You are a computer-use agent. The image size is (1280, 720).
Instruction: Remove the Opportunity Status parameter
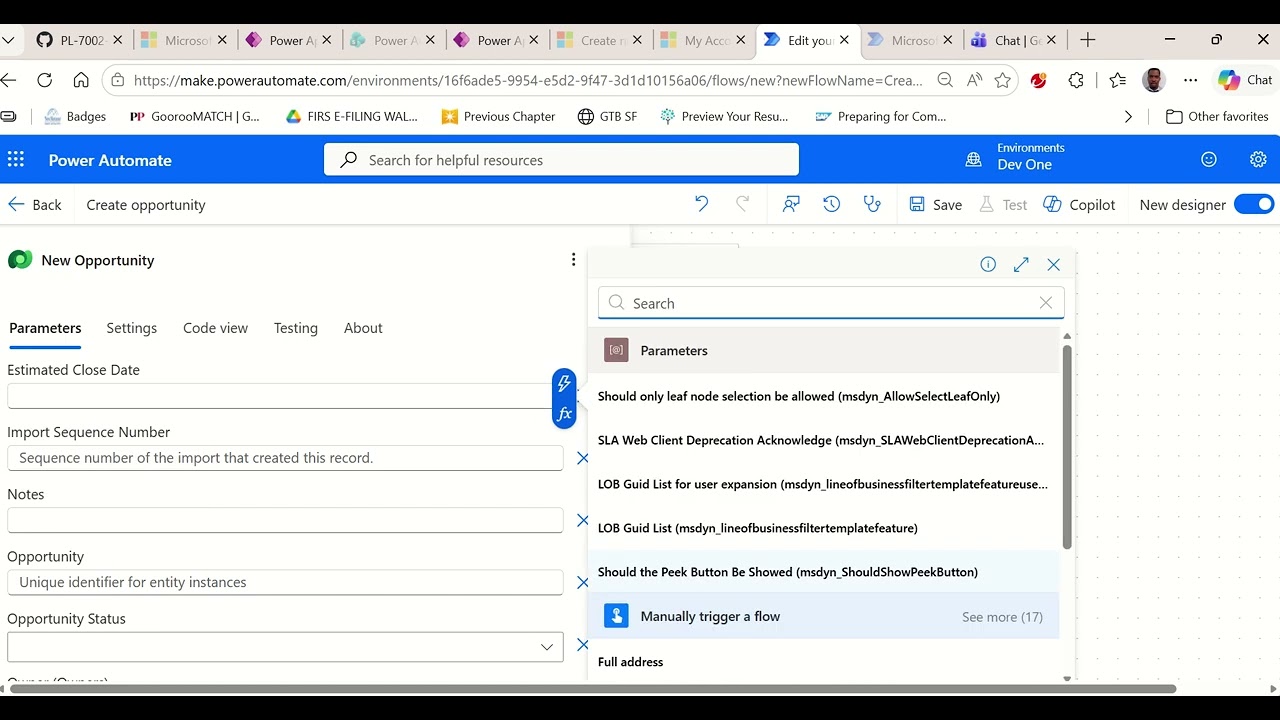(583, 645)
